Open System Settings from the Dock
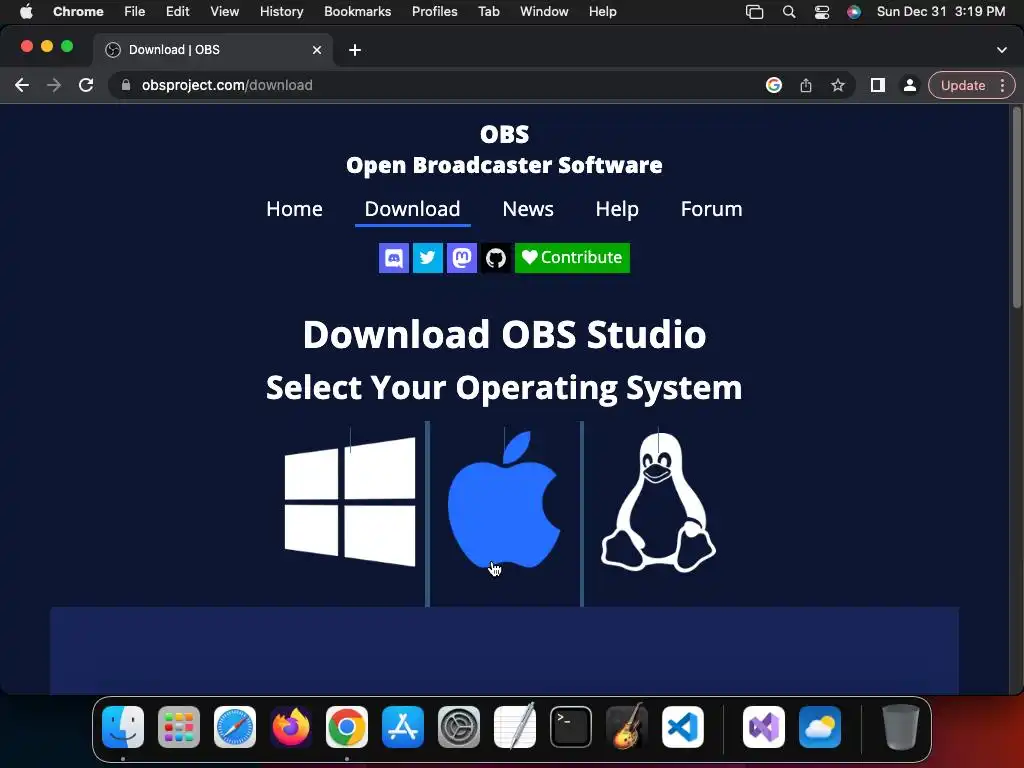Image resolution: width=1024 pixels, height=768 pixels. pyautogui.click(x=458, y=727)
